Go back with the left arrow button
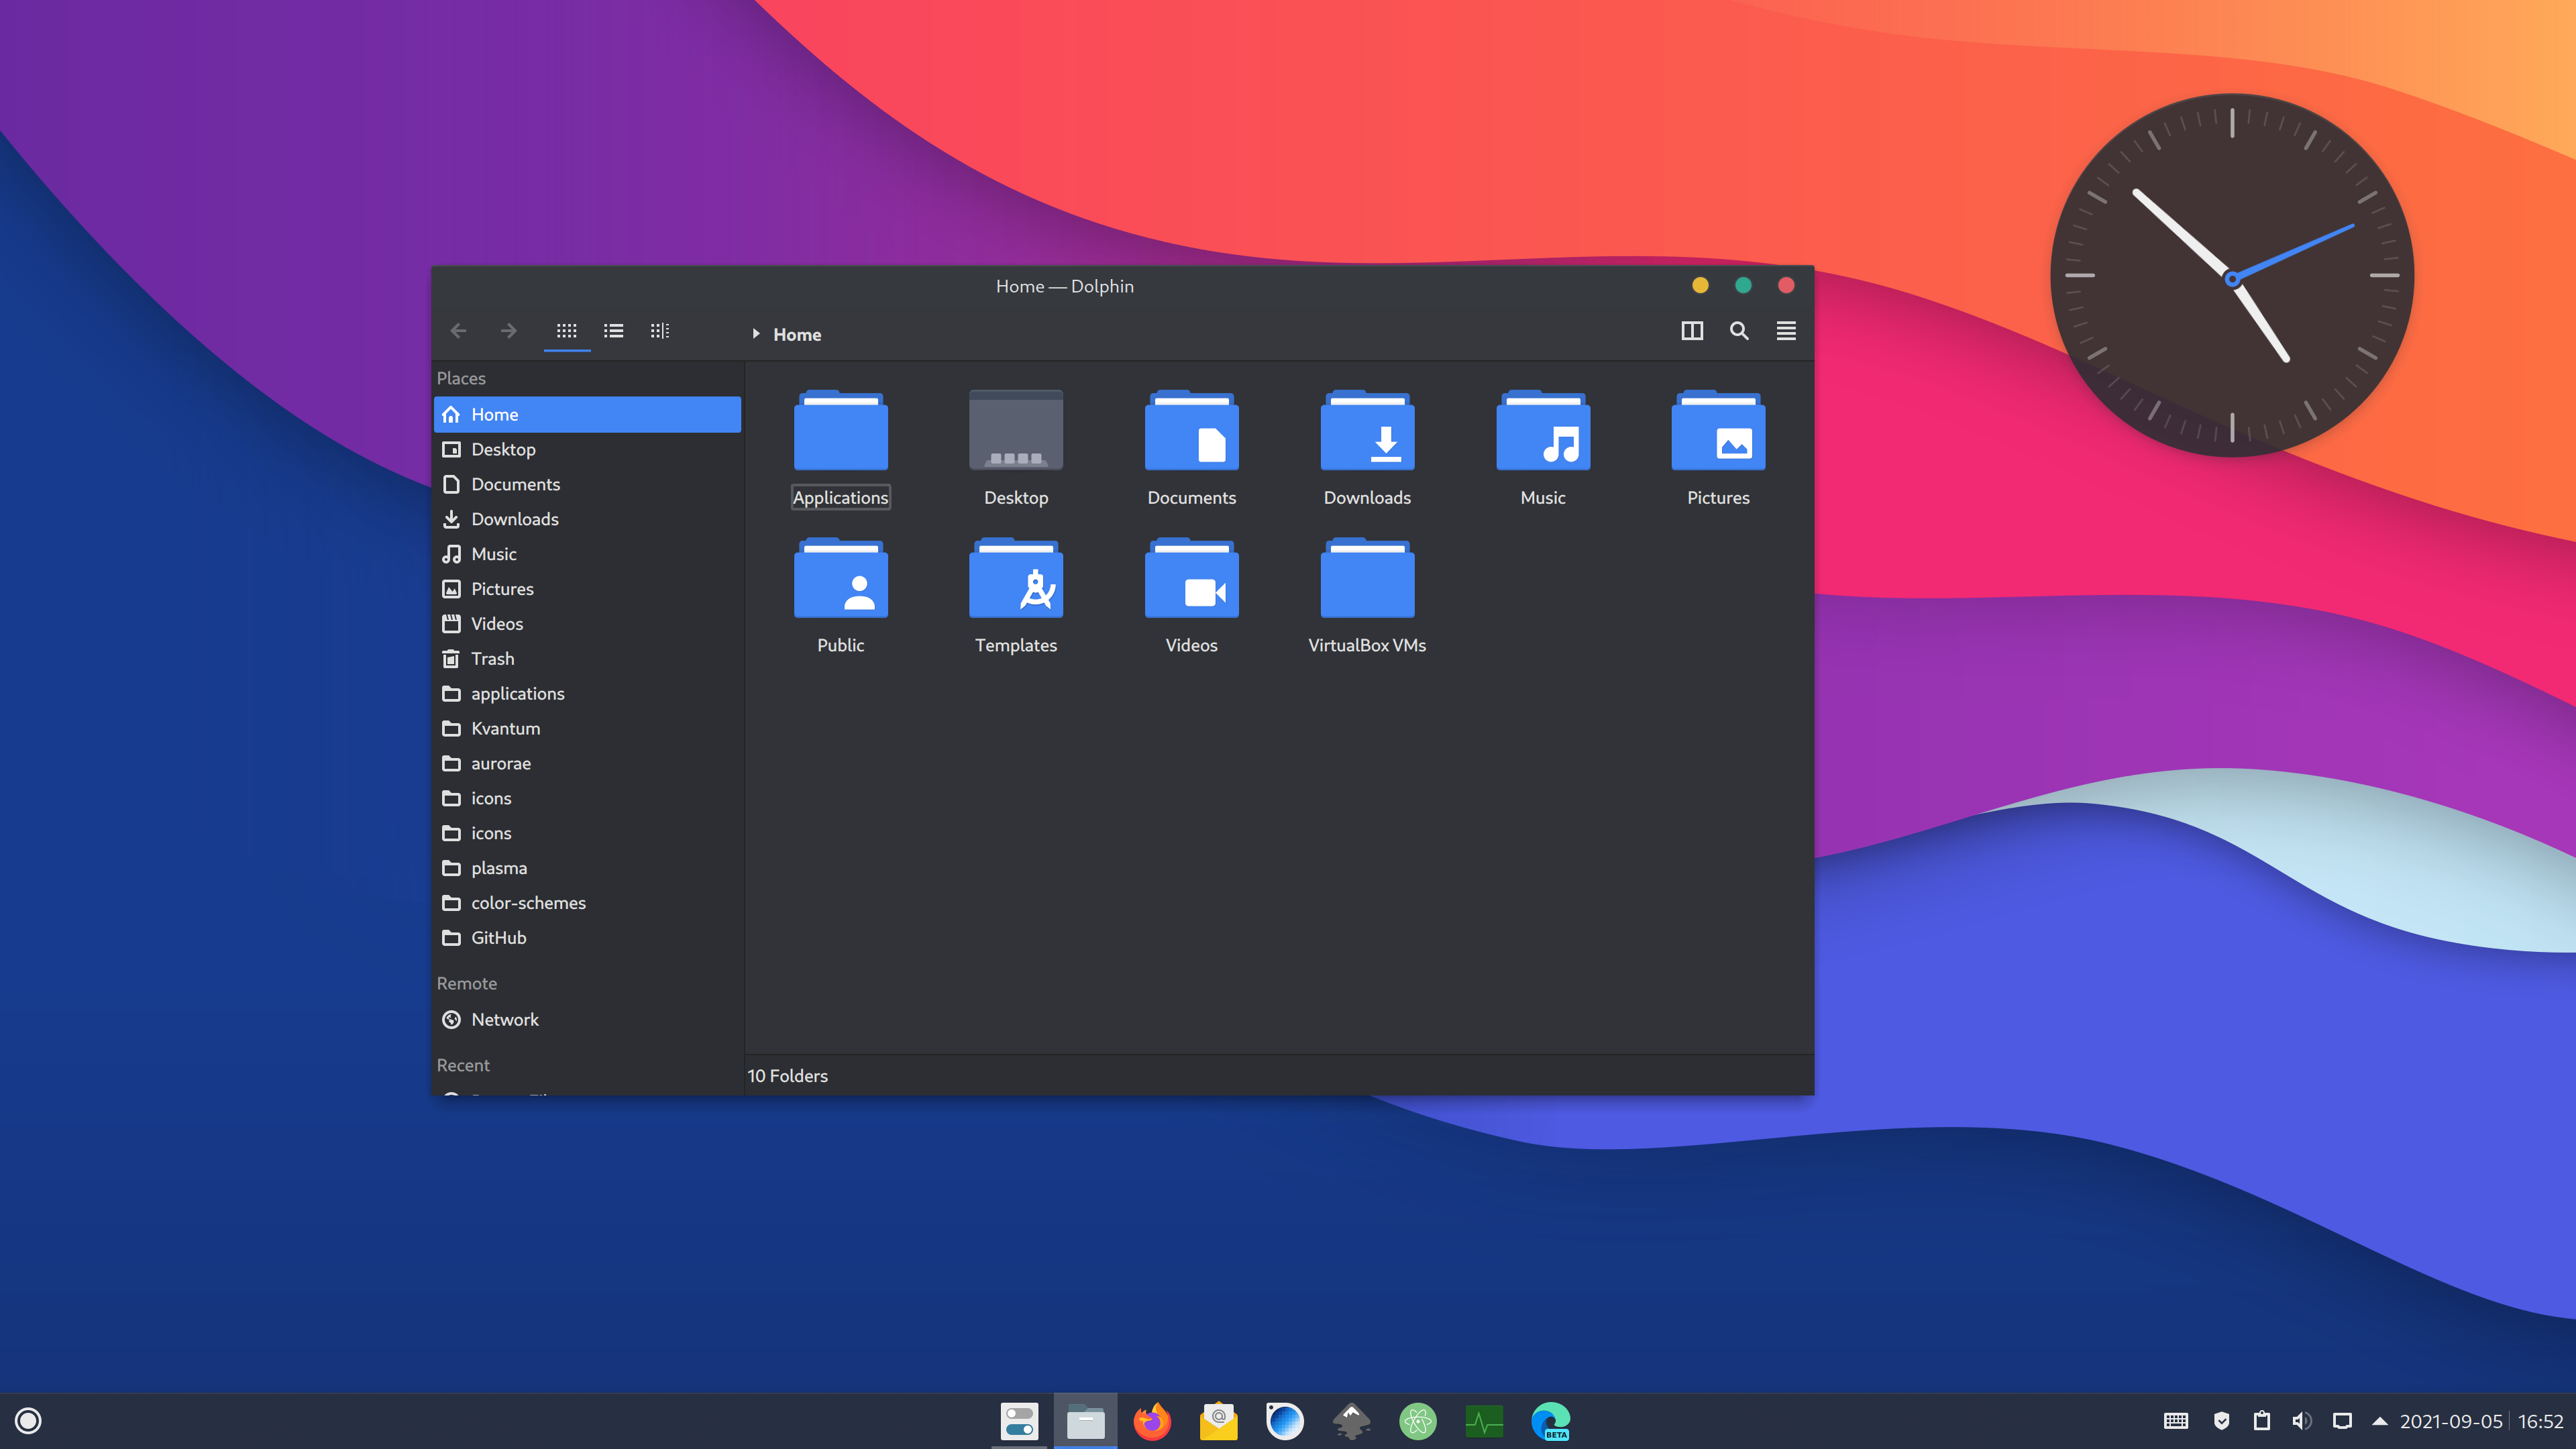Image resolution: width=2576 pixels, height=1449 pixels. [458, 331]
